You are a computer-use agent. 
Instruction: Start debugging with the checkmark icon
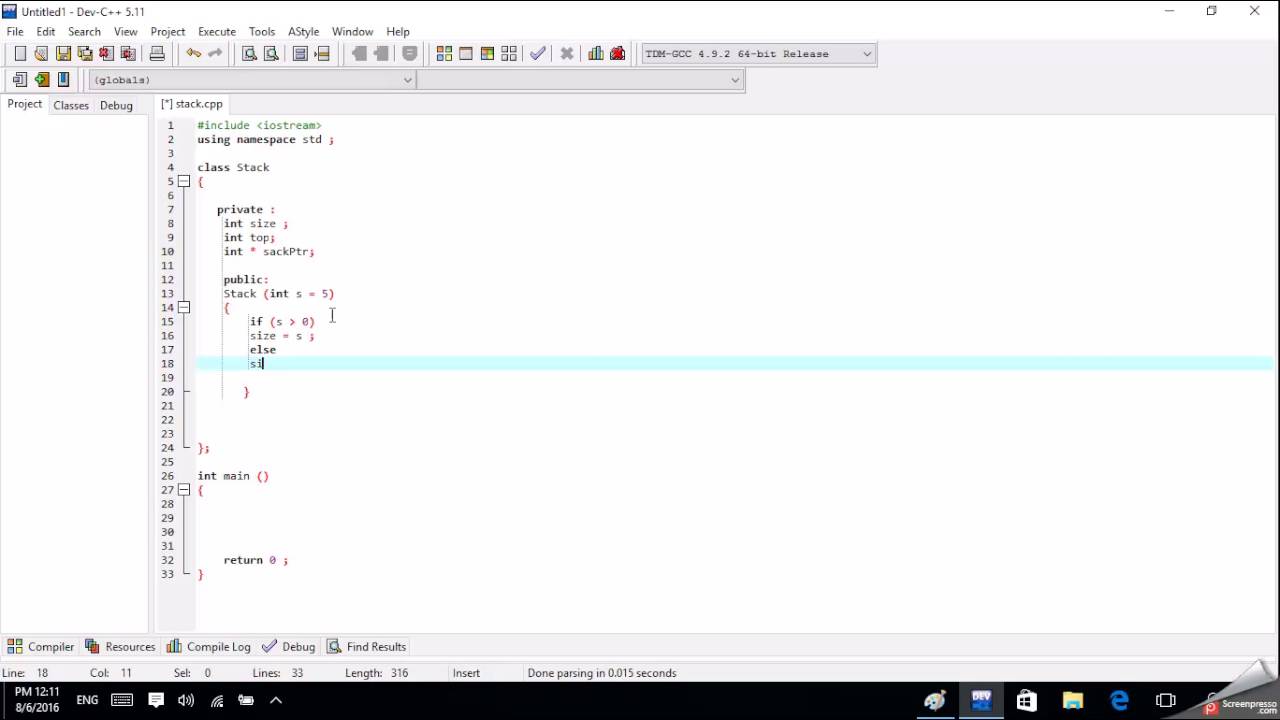(x=538, y=54)
